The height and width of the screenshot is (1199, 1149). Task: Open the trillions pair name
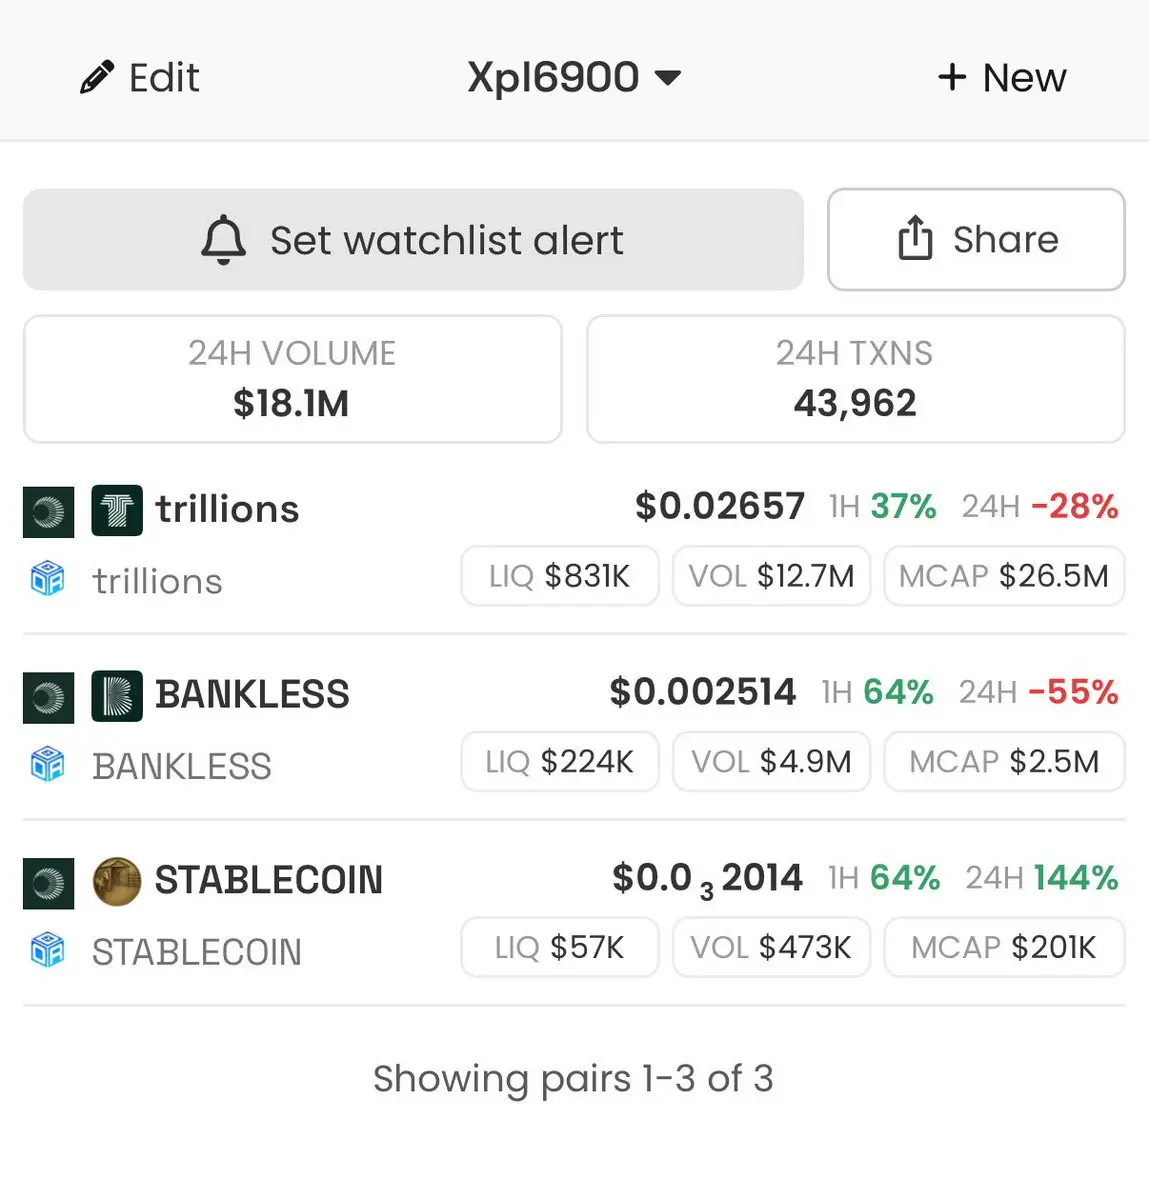[227, 509]
